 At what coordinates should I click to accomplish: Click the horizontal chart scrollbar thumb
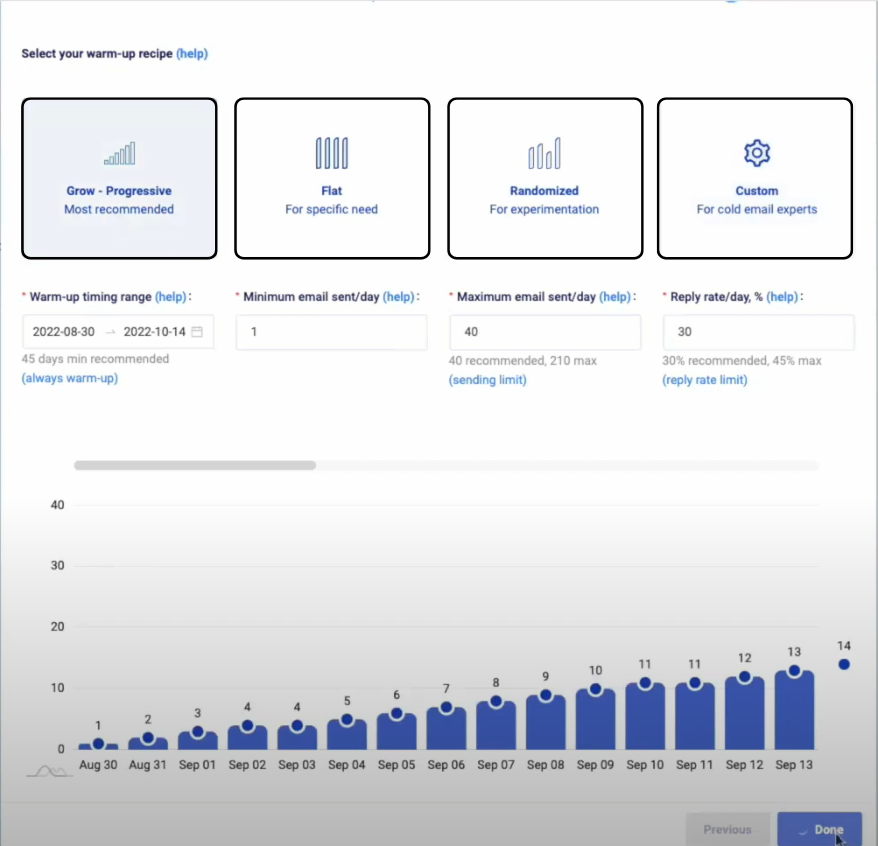(195, 465)
